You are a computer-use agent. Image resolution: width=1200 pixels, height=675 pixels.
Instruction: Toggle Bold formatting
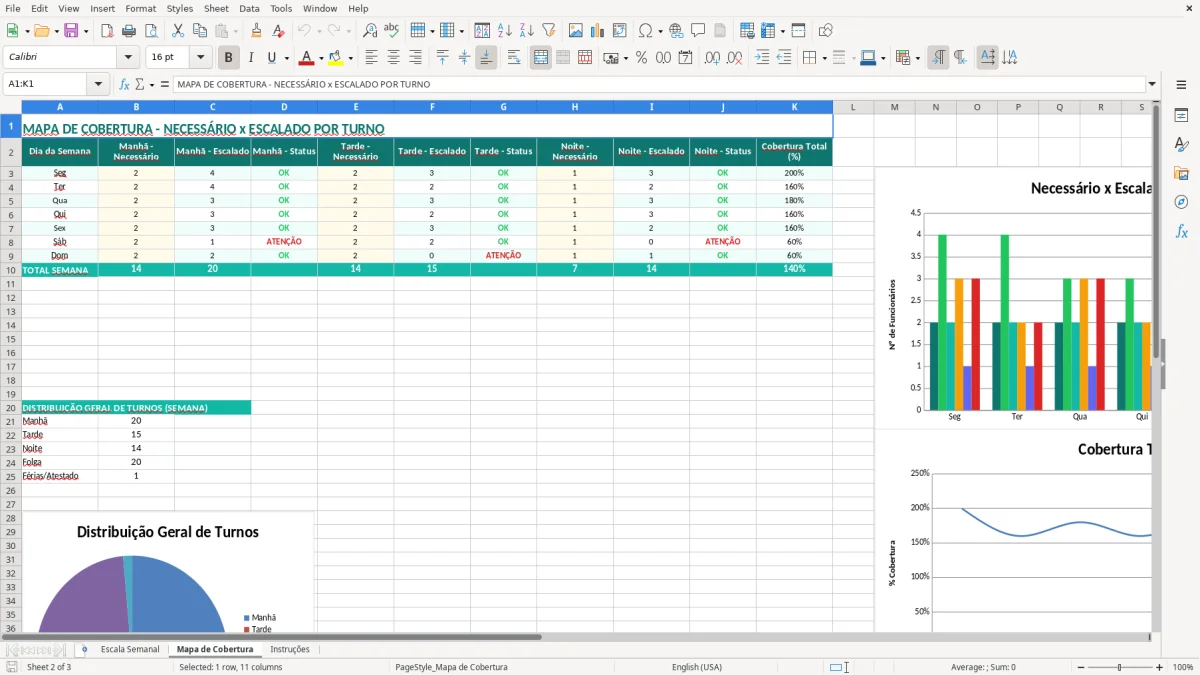pyautogui.click(x=229, y=58)
